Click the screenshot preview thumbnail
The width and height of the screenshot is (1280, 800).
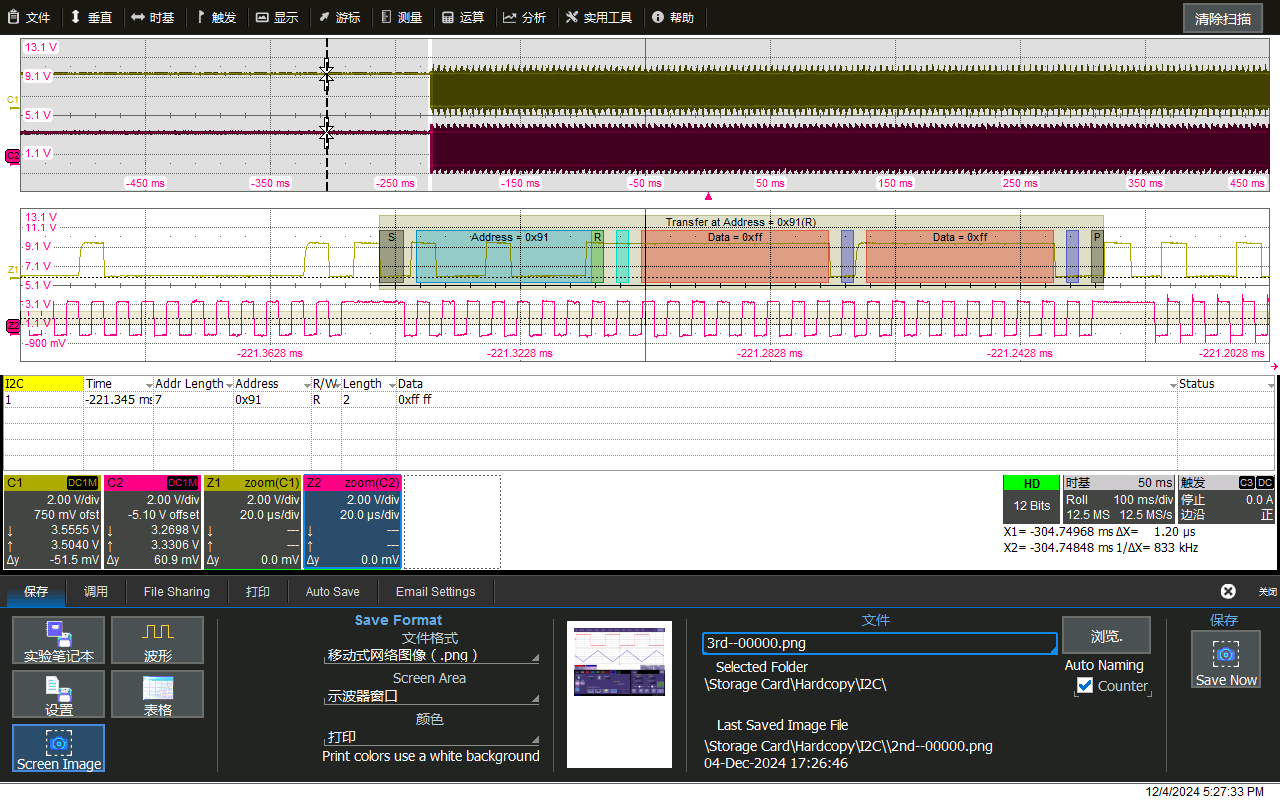619,694
